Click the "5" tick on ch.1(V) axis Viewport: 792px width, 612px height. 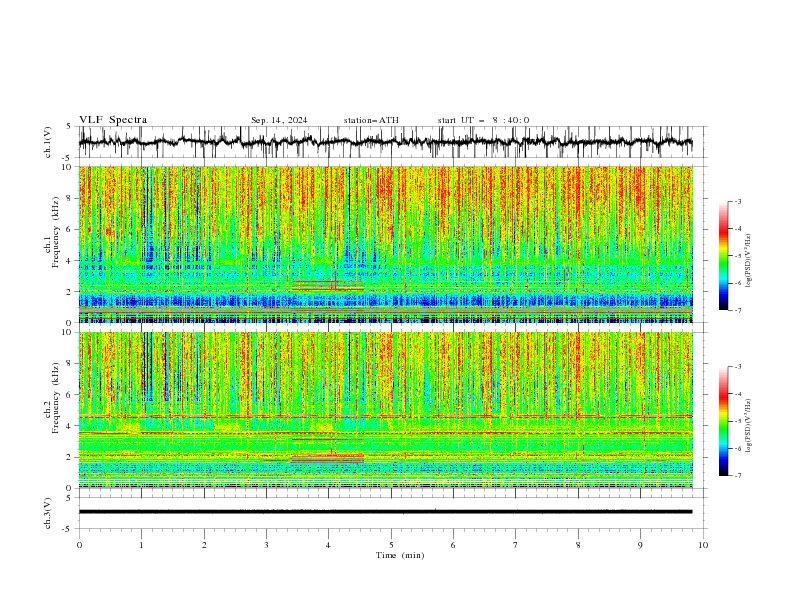coord(70,126)
